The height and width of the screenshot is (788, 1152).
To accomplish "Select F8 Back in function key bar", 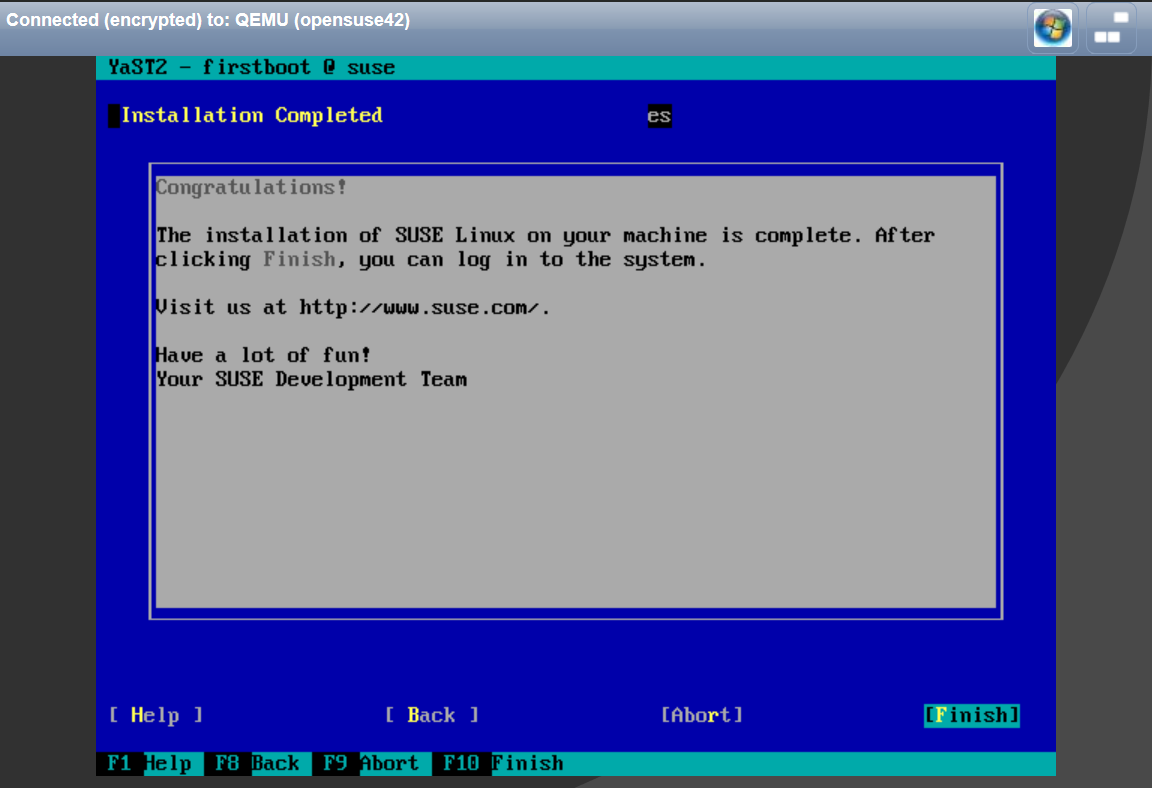I will tap(257, 764).
